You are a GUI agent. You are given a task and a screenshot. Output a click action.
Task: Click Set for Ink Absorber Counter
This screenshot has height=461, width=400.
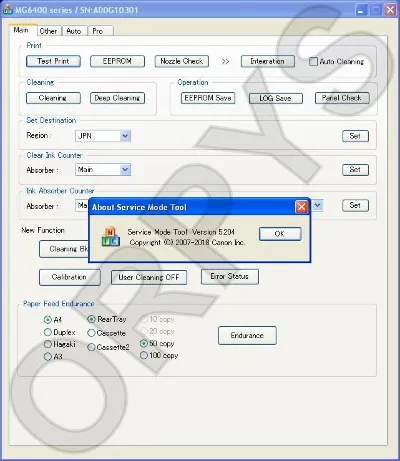[x=355, y=205]
